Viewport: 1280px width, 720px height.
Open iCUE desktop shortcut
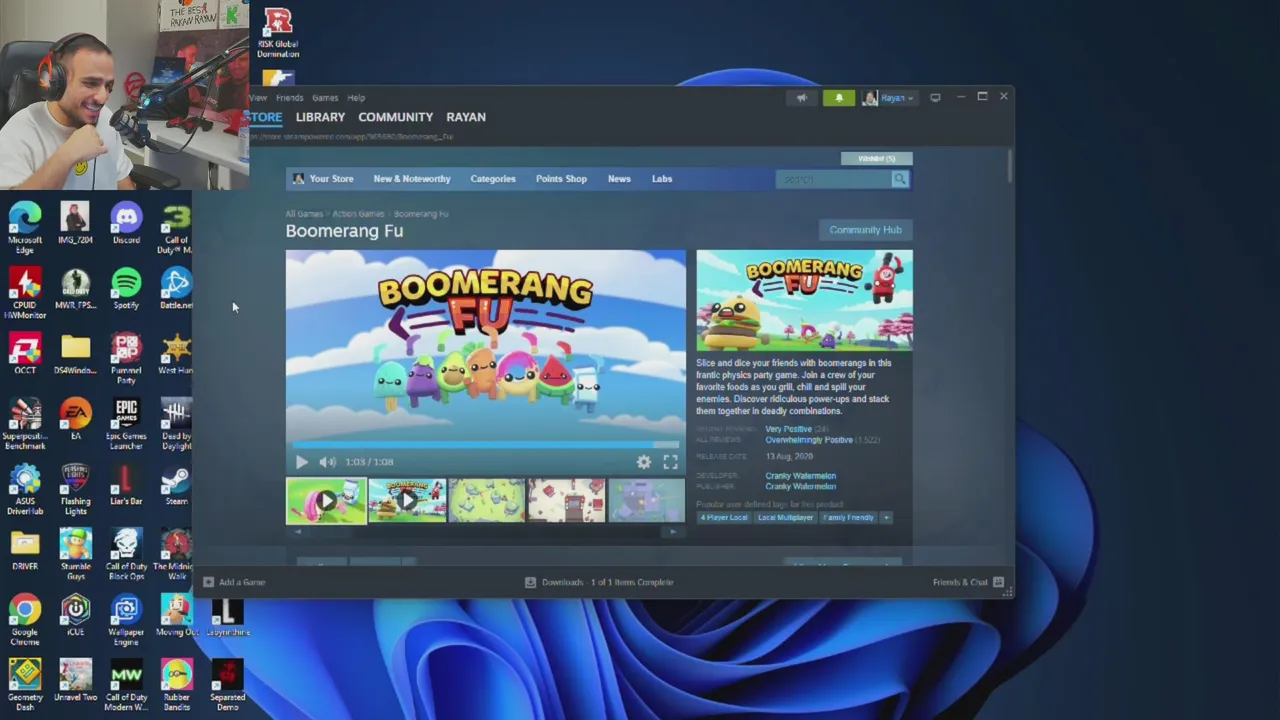pos(75,616)
